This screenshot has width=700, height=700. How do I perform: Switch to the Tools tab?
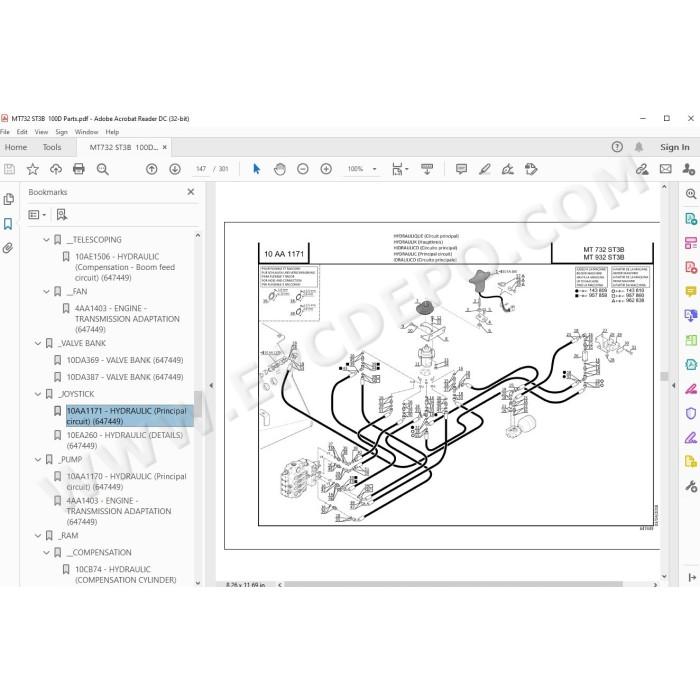coord(52,147)
